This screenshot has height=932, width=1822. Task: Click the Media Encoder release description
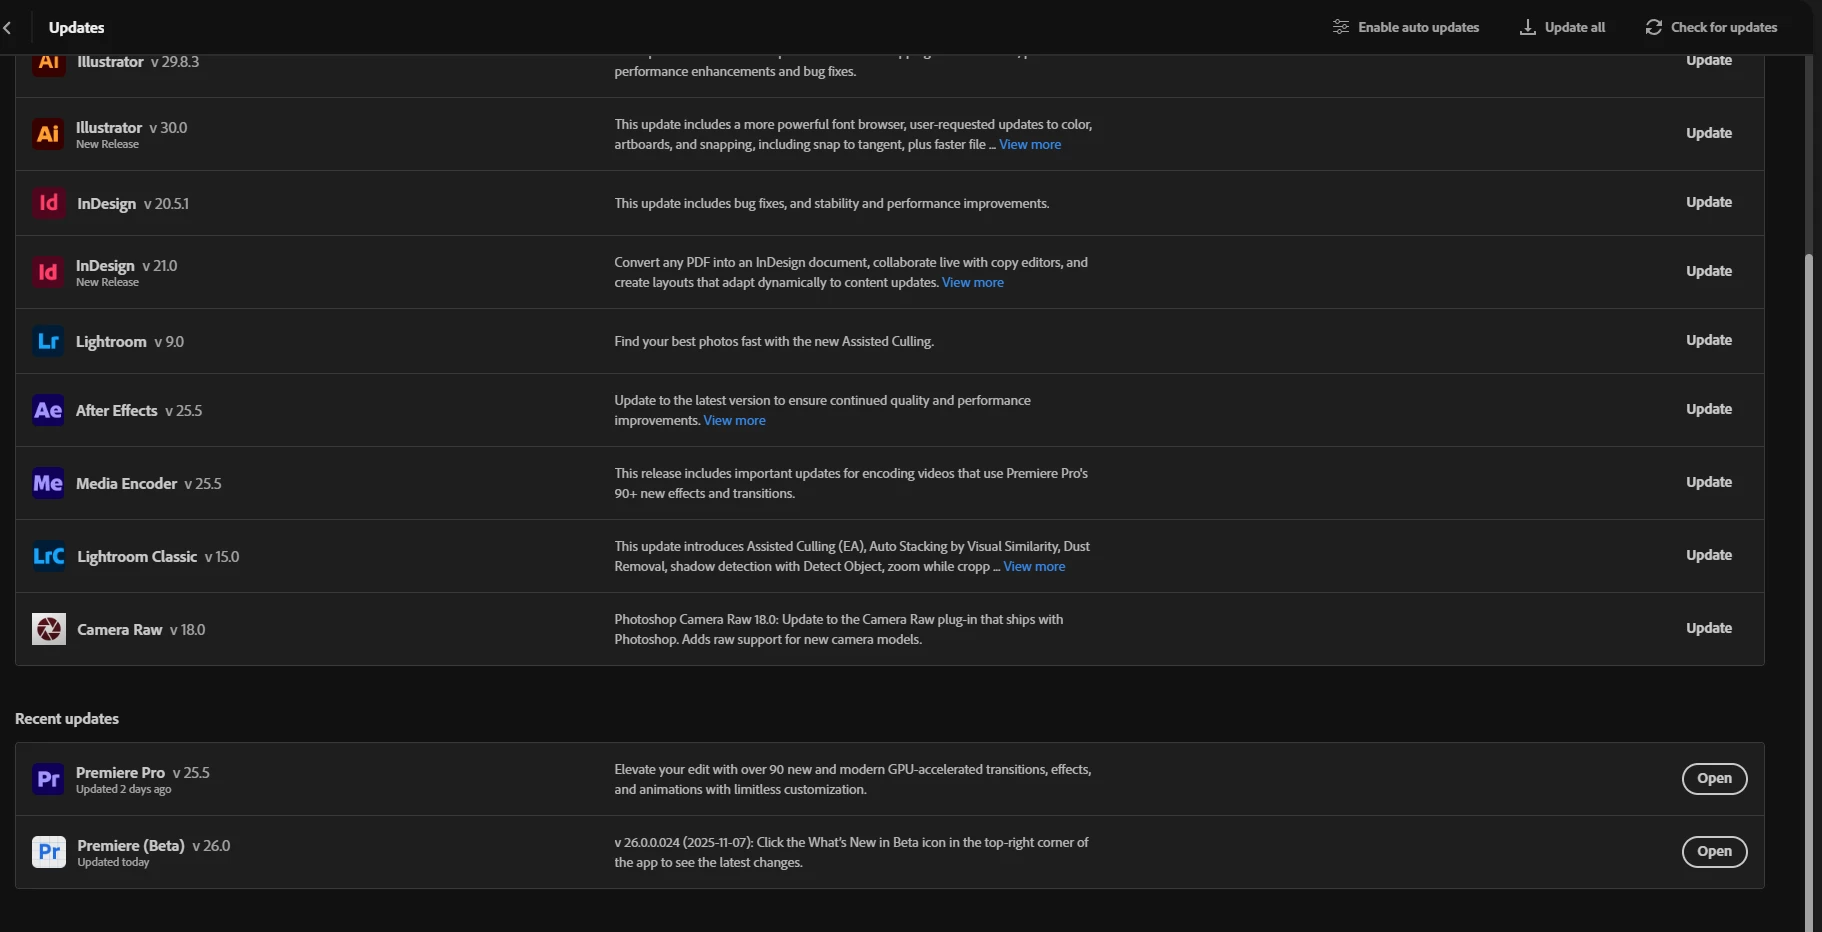[851, 484]
